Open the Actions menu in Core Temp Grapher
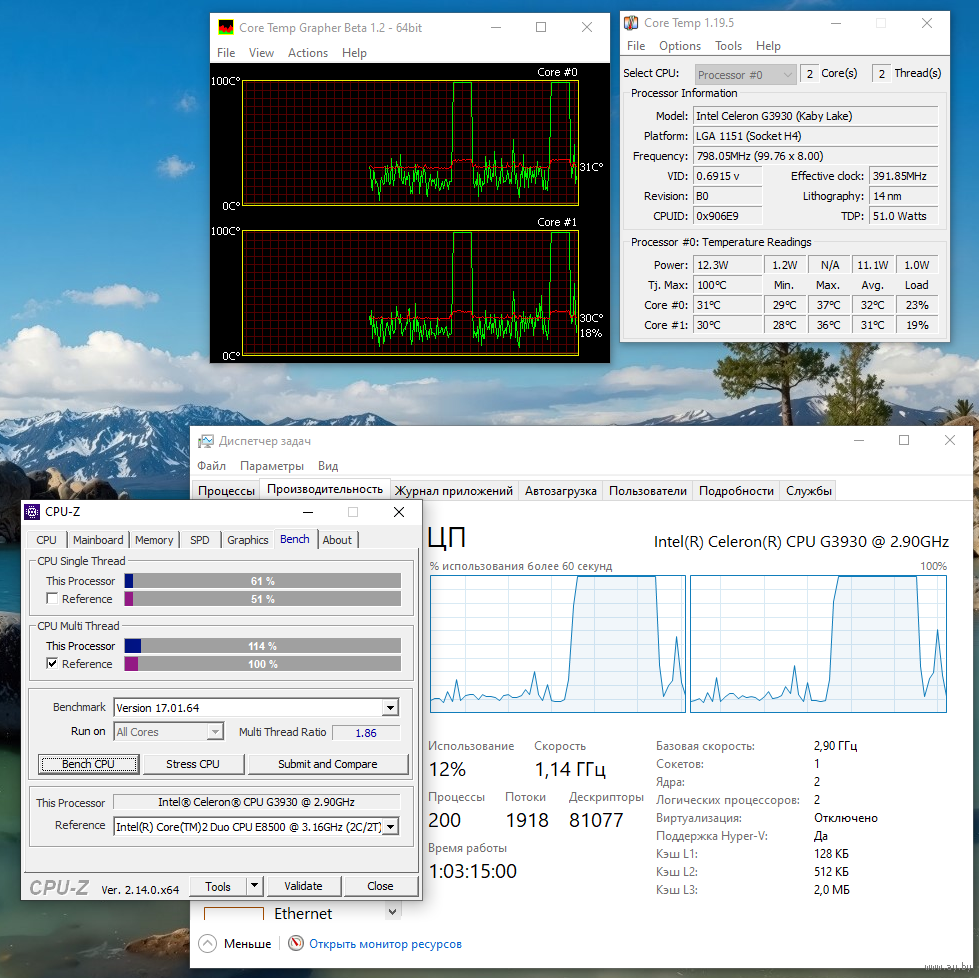The width and height of the screenshot is (979, 978). click(x=307, y=53)
